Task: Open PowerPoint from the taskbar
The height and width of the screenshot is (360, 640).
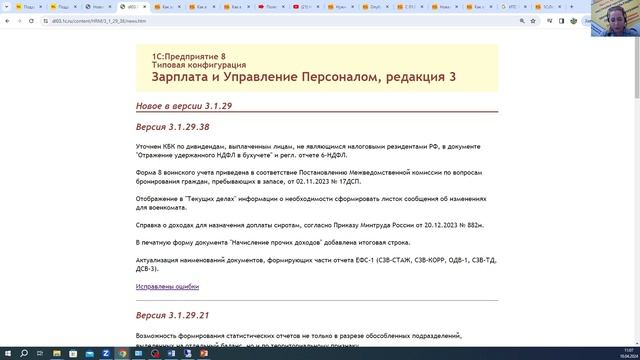Action: (x=204, y=353)
